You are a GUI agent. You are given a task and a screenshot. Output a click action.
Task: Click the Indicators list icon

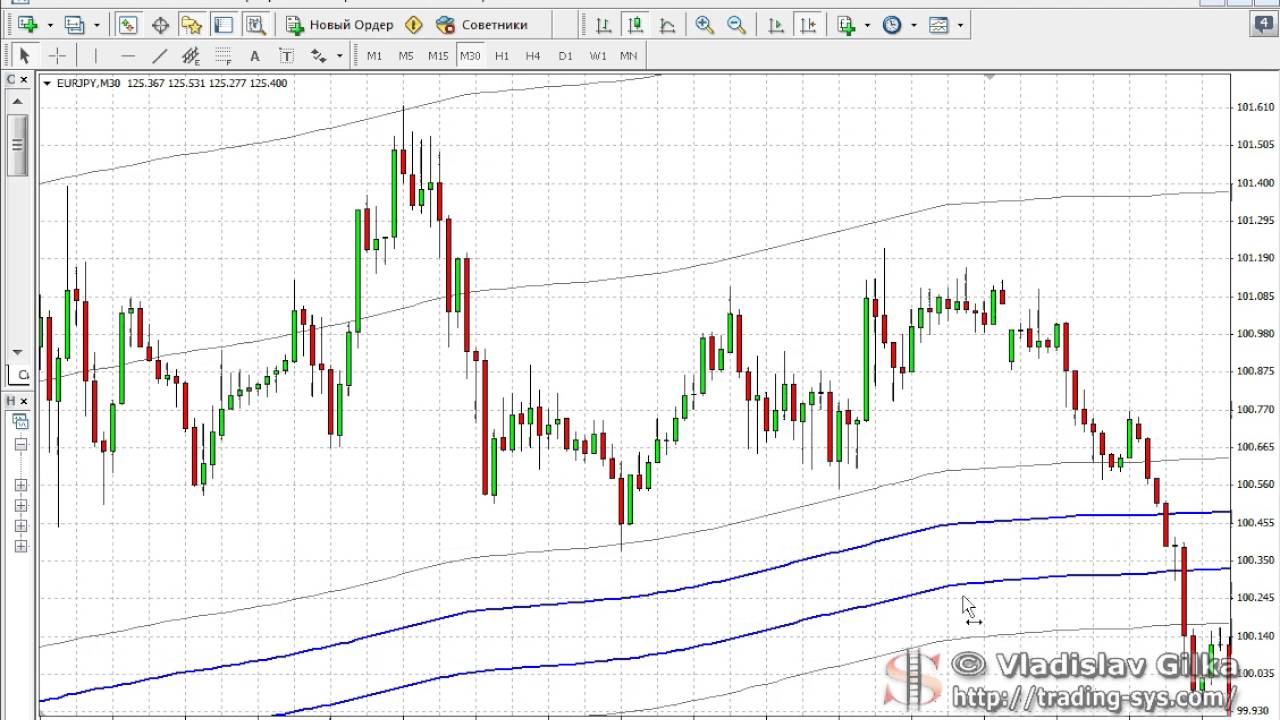tap(846, 25)
